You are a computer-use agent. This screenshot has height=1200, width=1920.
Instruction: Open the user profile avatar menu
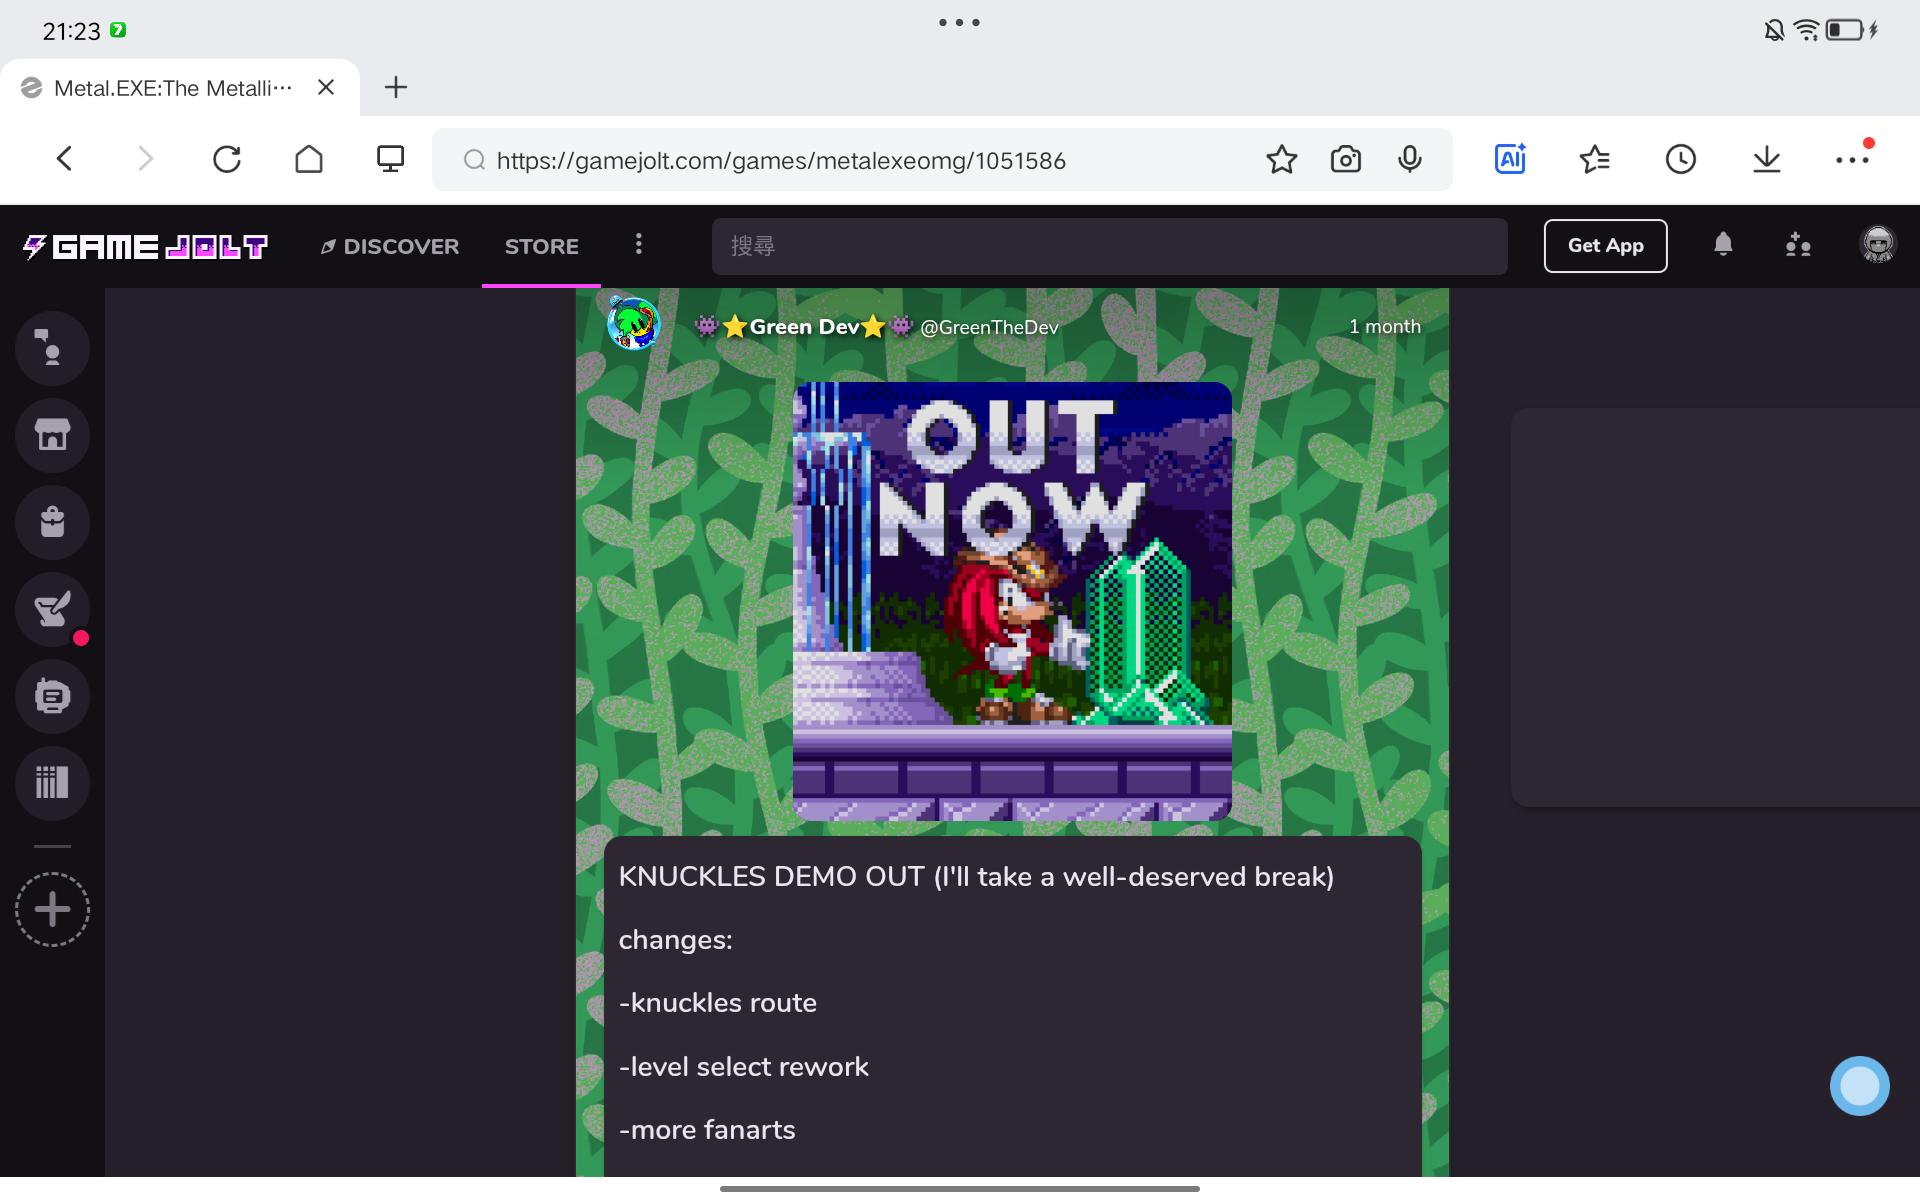click(1878, 245)
